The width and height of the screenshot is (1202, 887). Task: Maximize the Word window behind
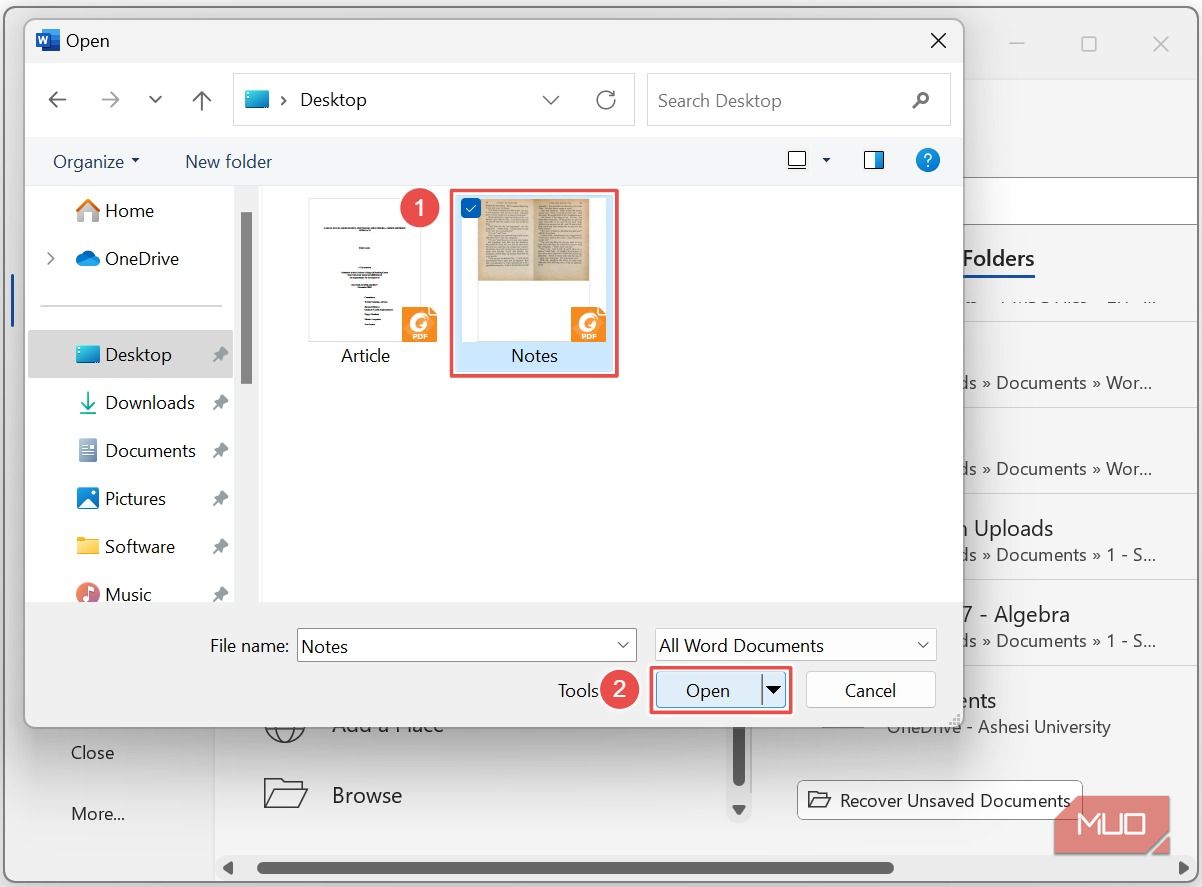tap(1089, 44)
